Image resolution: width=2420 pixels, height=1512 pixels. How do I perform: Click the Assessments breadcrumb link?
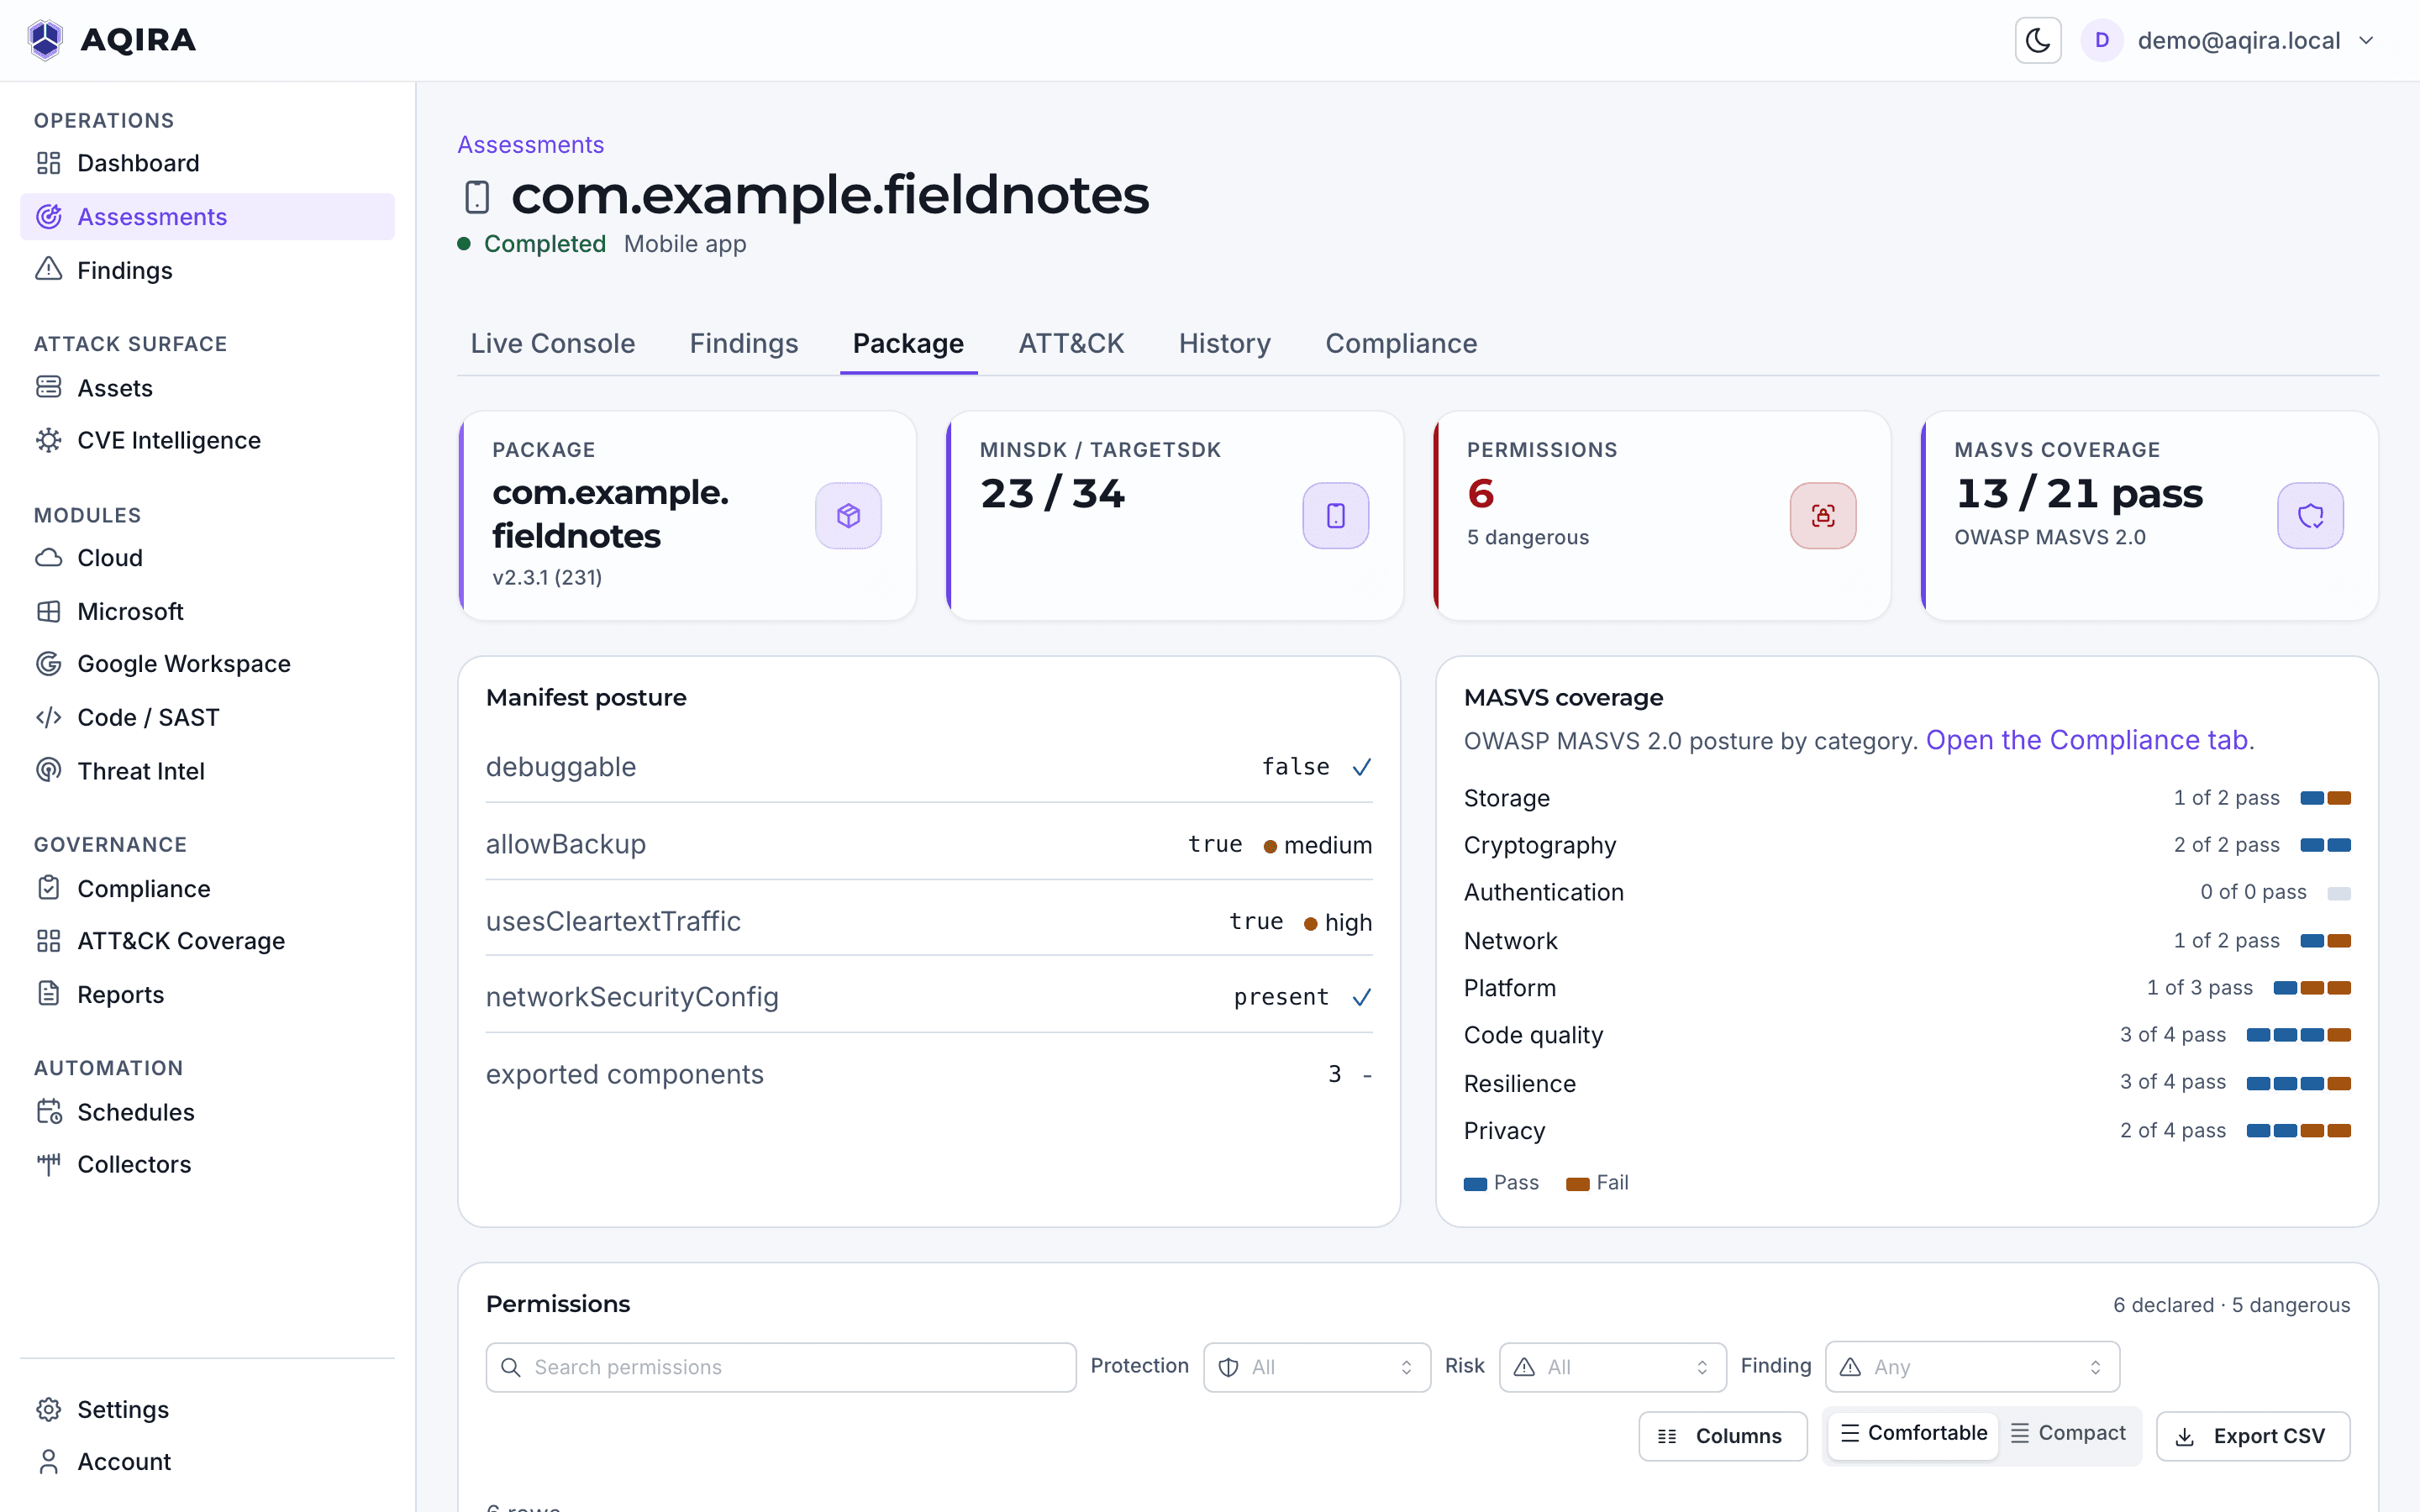(531, 145)
